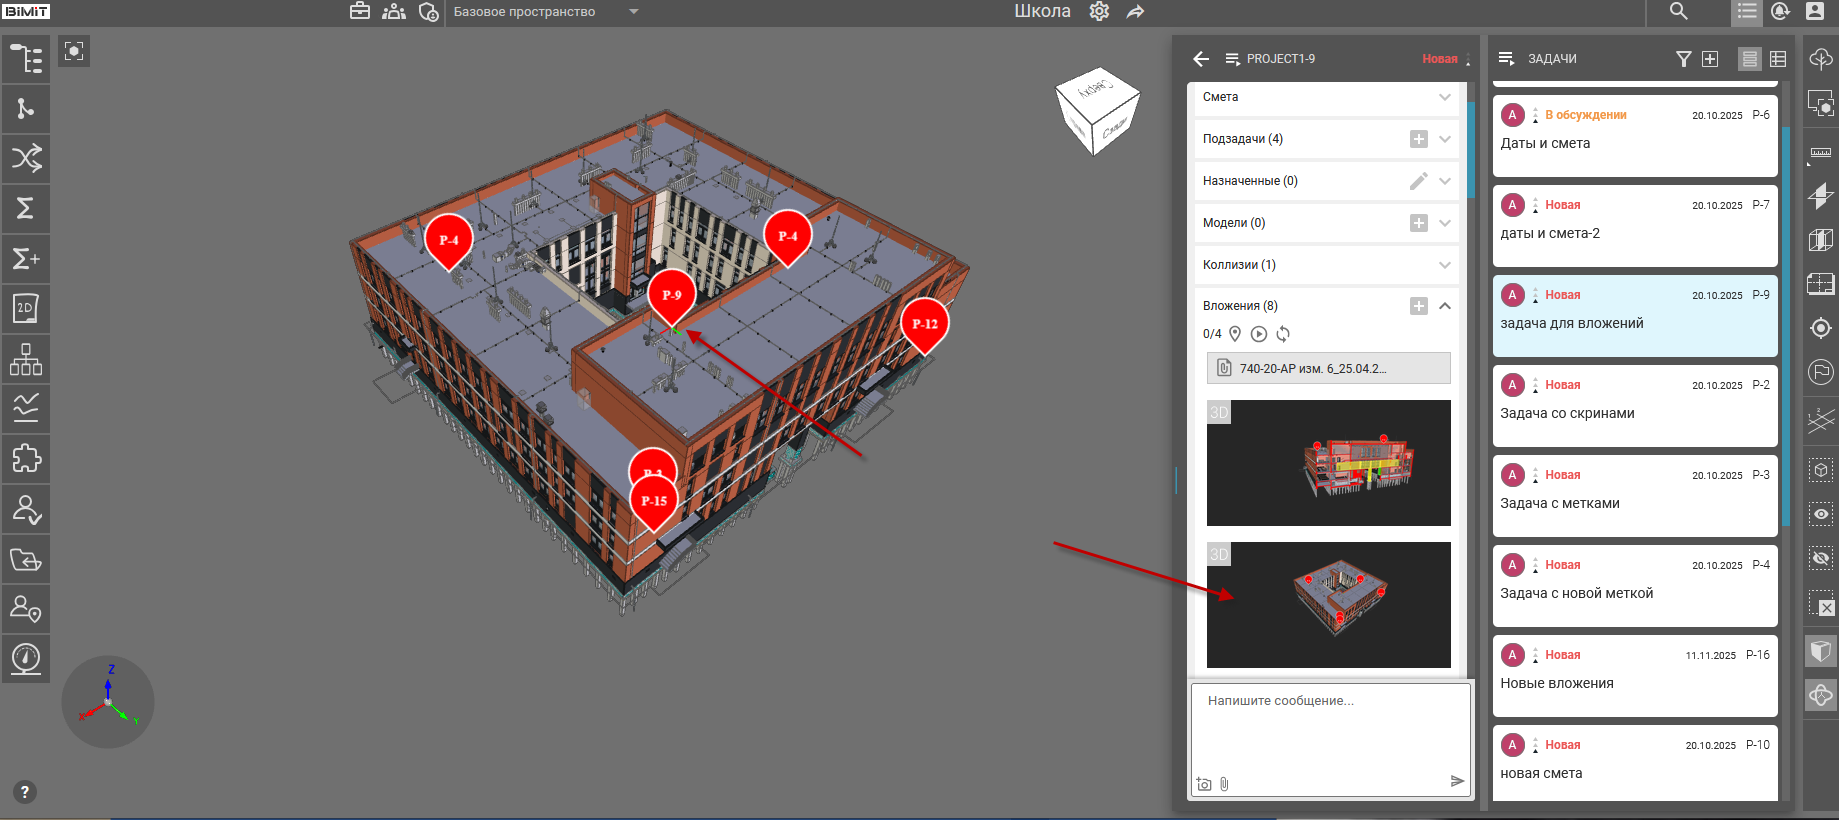Click the camera screenshot icon in message box
Viewport: 1839px width, 820px height.
pos(1204,784)
